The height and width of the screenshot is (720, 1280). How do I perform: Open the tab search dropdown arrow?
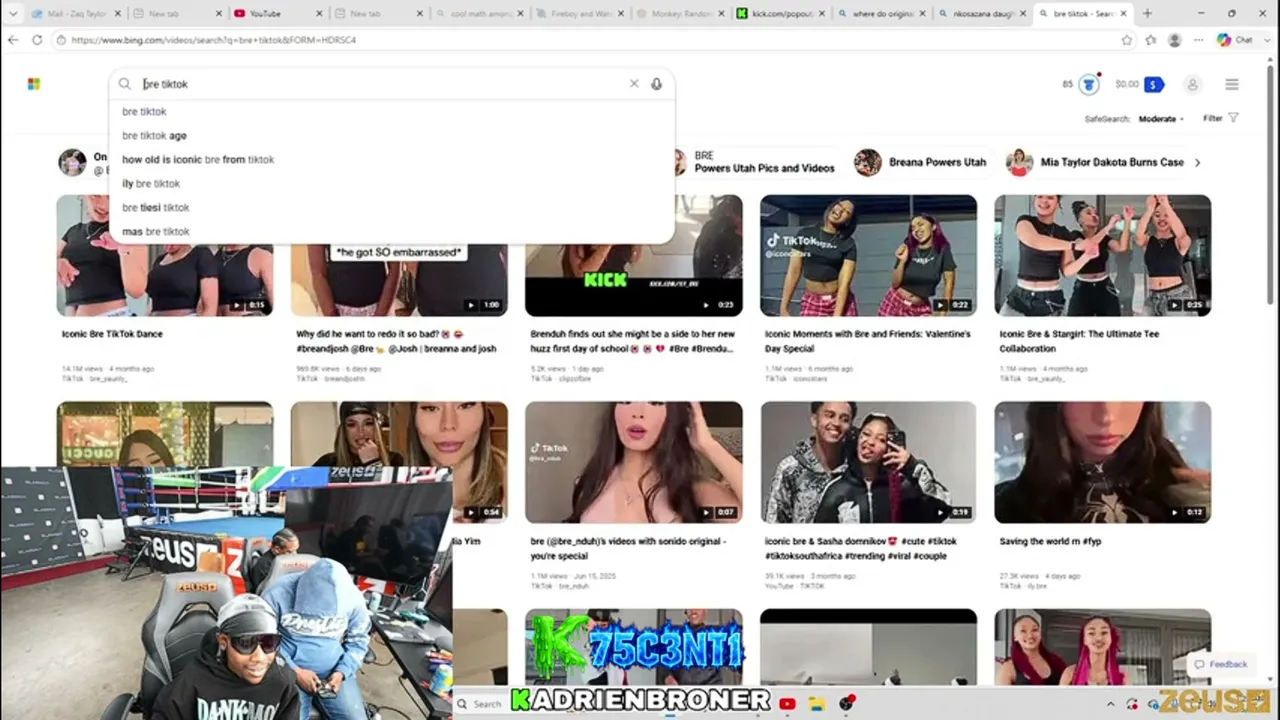point(12,14)
